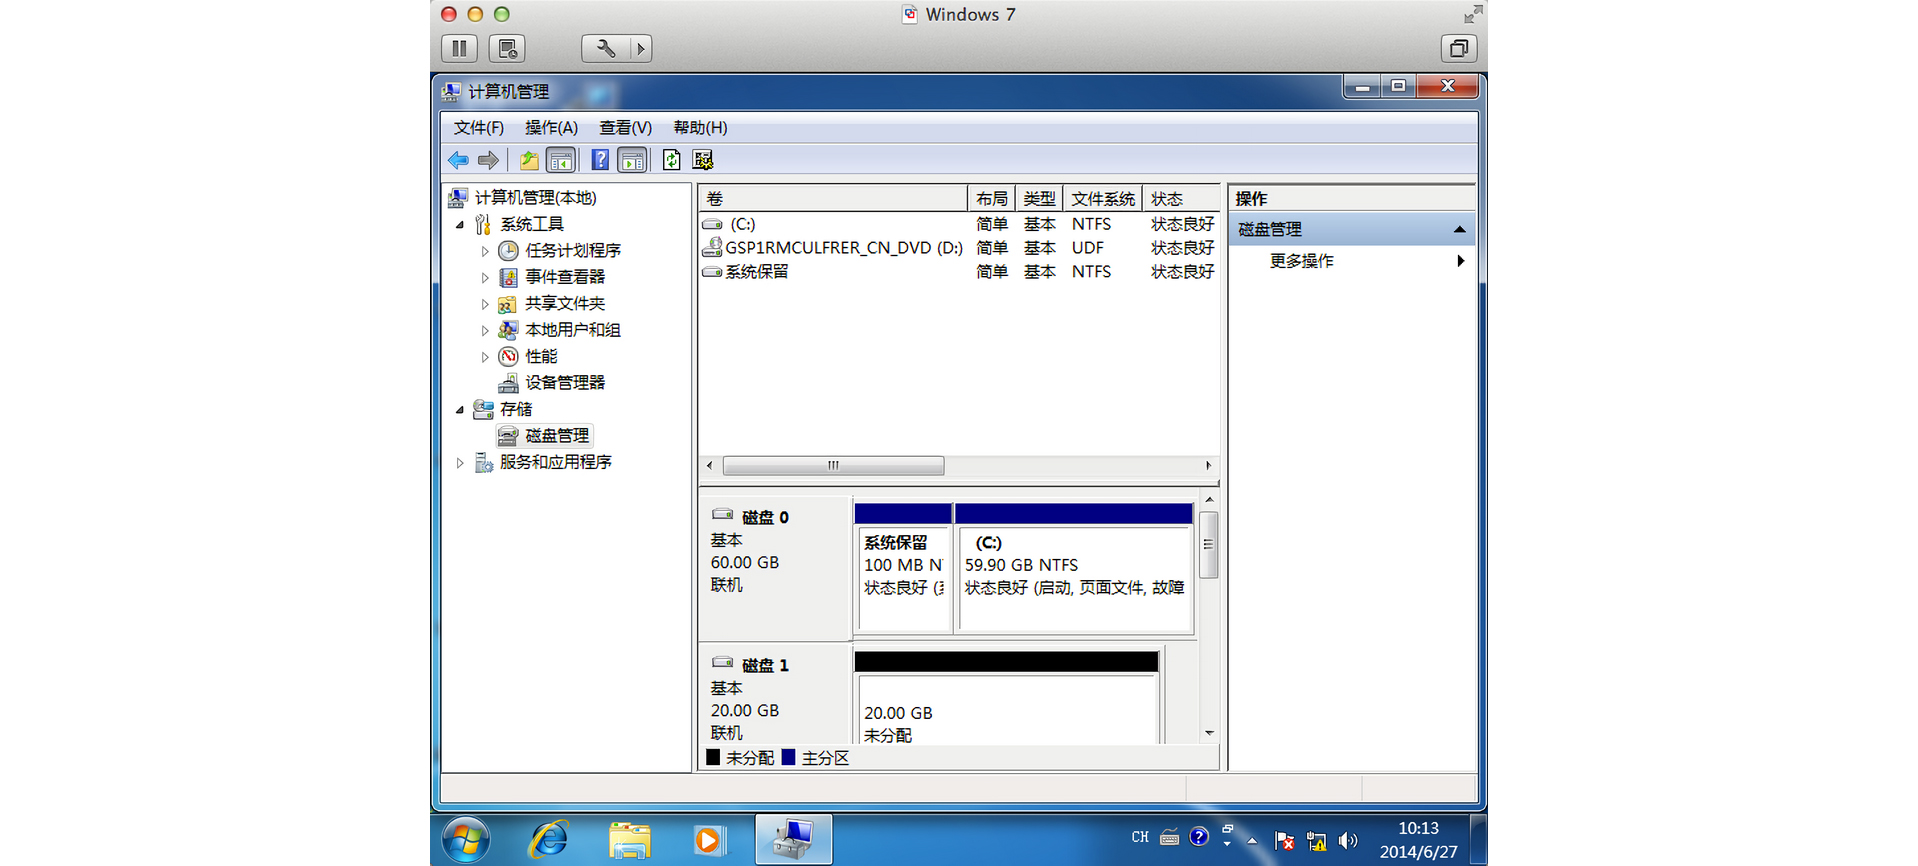Open the 文件(F) menu
Screen dimensions: 1918x866
pos(478,128)
